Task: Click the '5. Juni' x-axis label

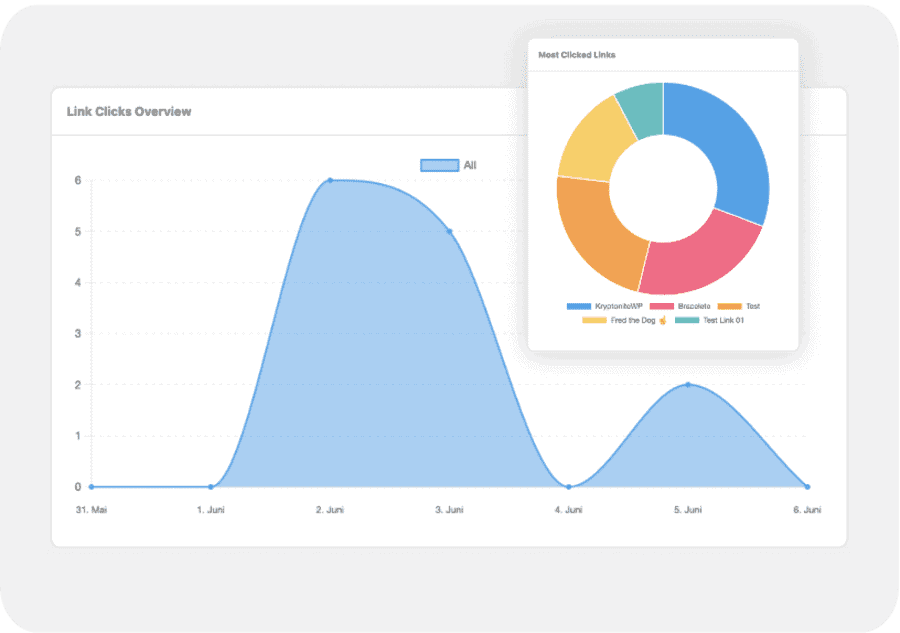Action: pos(688,510)
